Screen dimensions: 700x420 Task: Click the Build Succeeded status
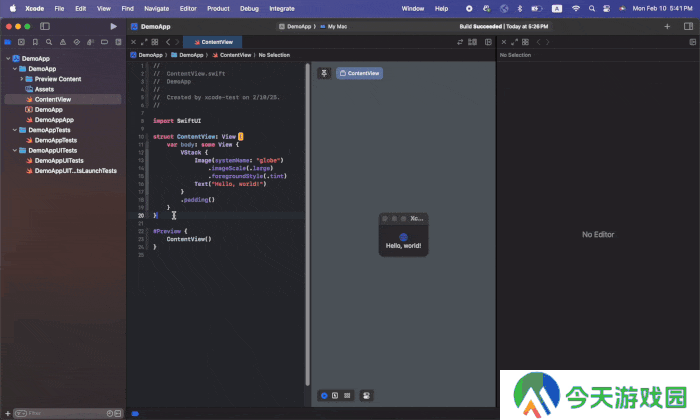coord(504,26)
